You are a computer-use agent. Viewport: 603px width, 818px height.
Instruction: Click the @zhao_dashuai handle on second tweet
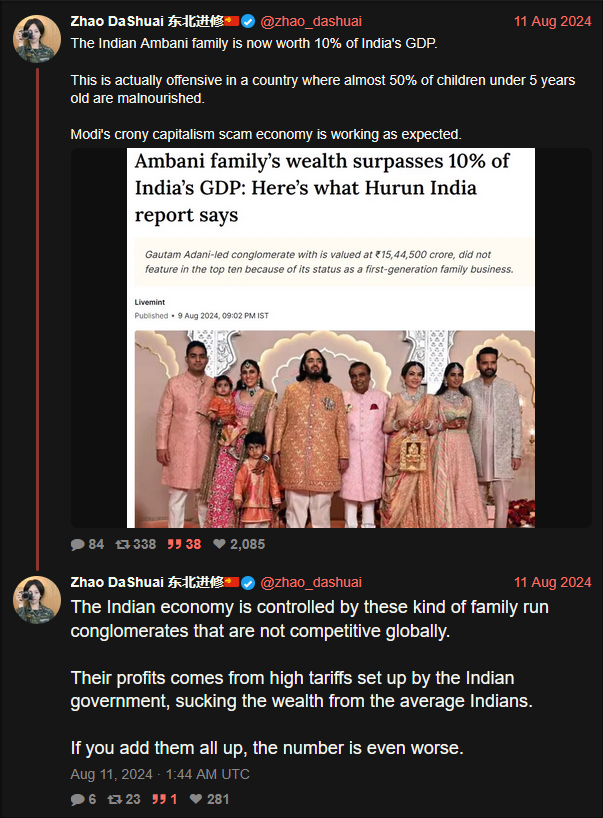(311, 583)
